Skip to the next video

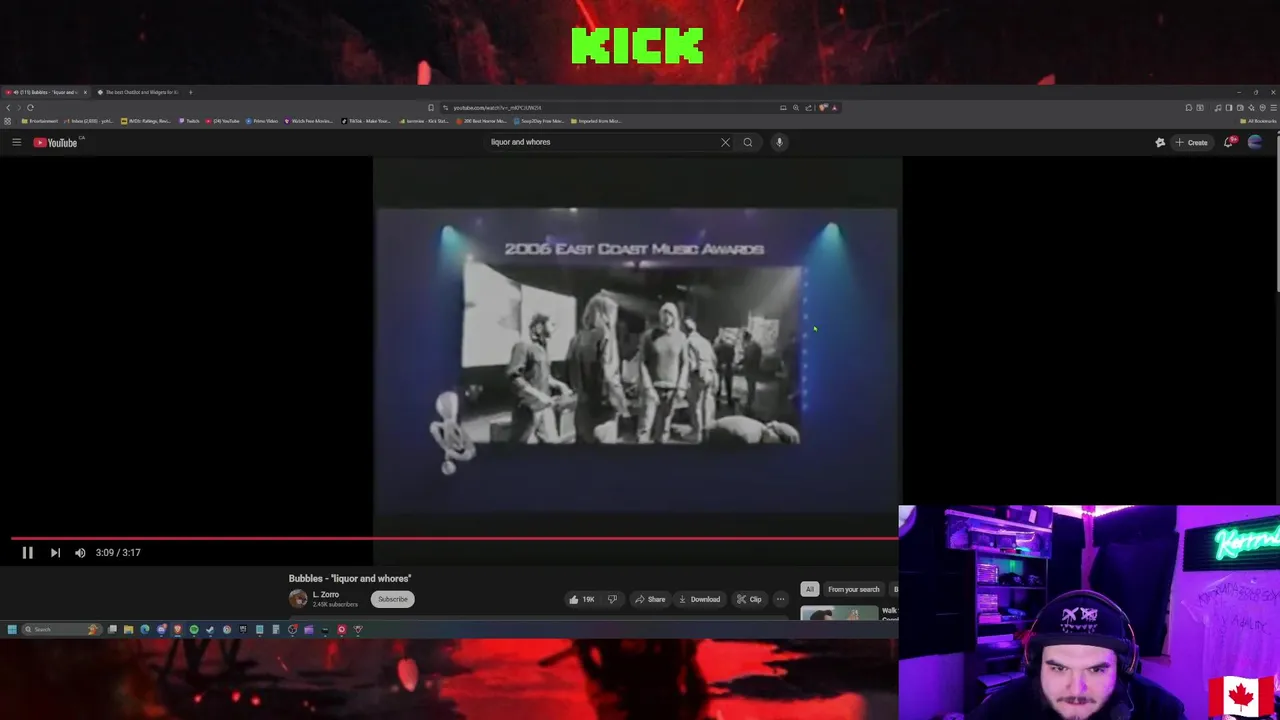coord(55,552)
